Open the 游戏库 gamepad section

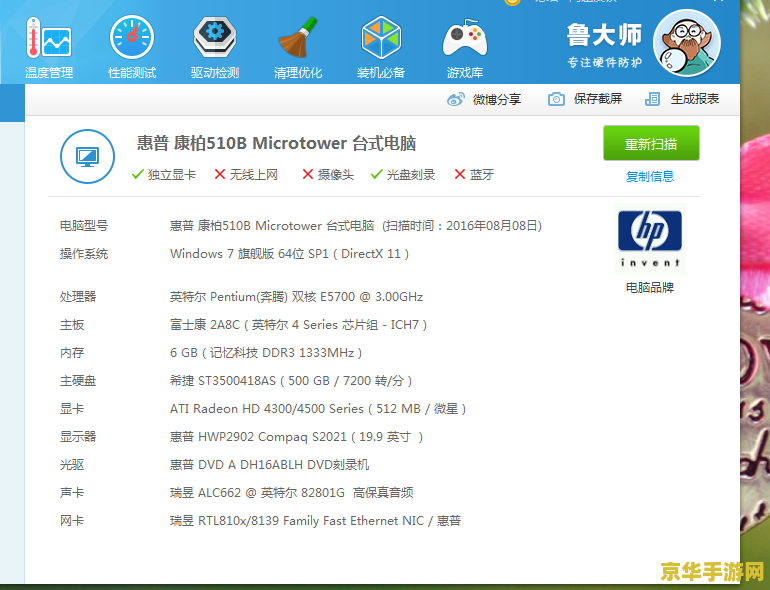(x=465, y=49)
